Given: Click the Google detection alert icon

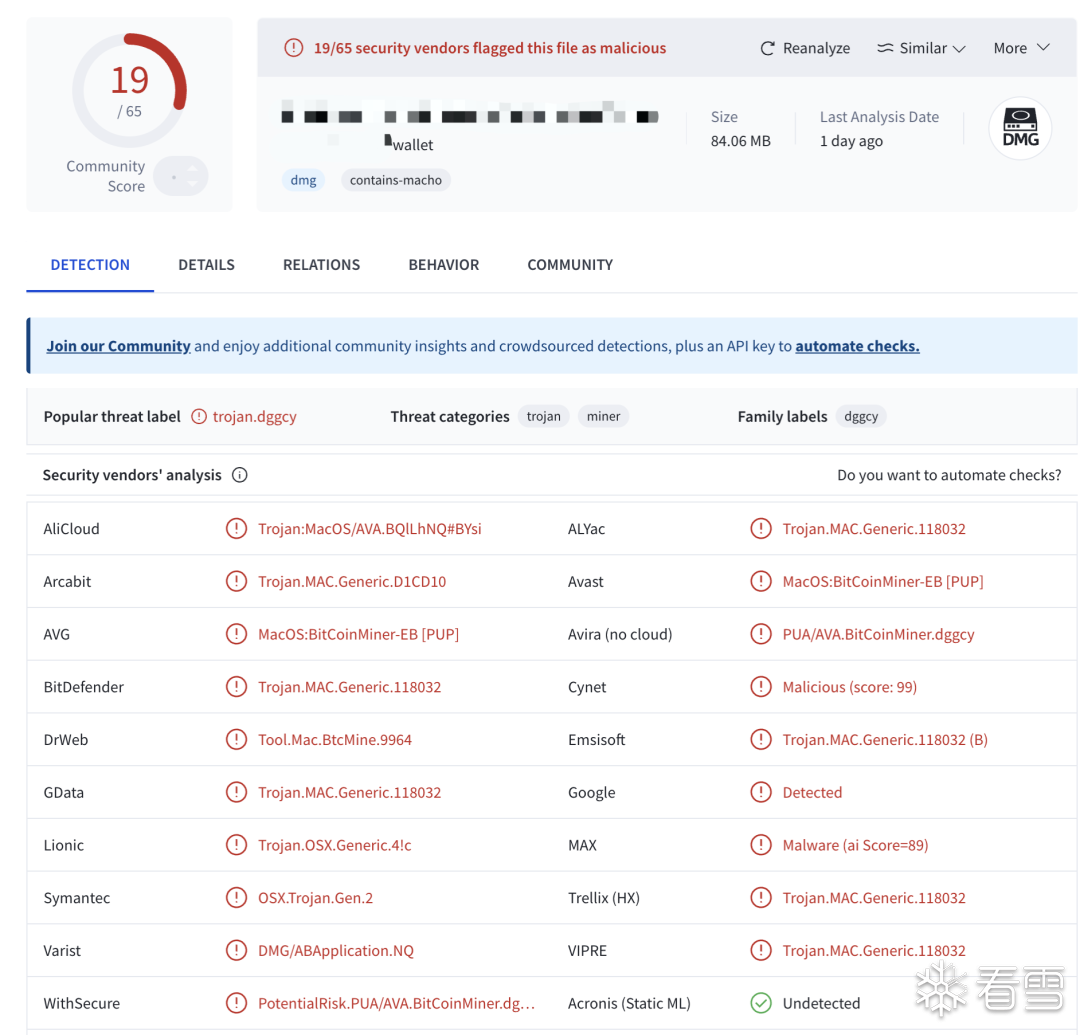Looking at the screenshot, I should [x=760, y=793].
